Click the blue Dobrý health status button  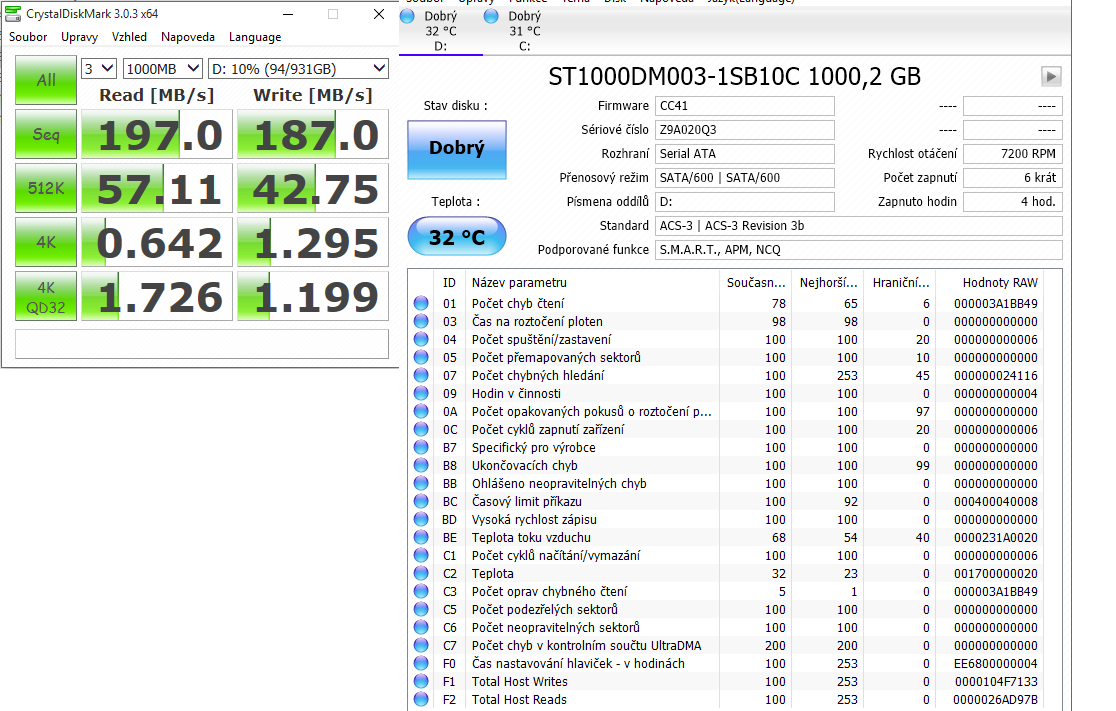(x=457, y=148)
